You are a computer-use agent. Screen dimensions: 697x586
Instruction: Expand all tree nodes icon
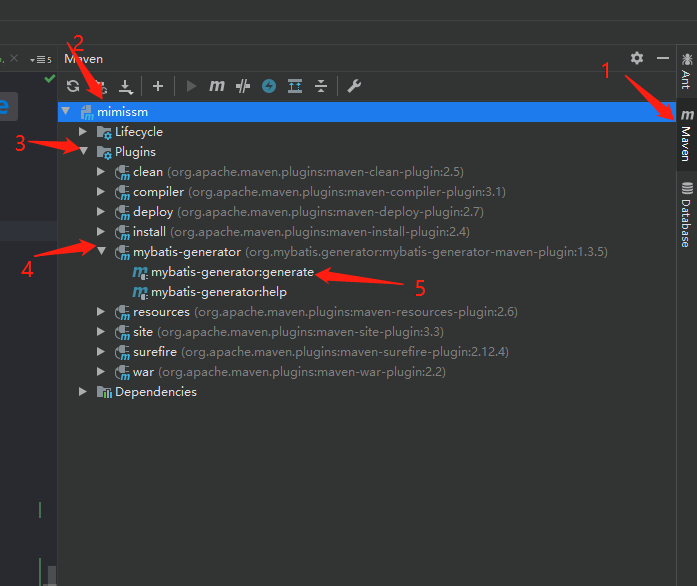point(295,86)
